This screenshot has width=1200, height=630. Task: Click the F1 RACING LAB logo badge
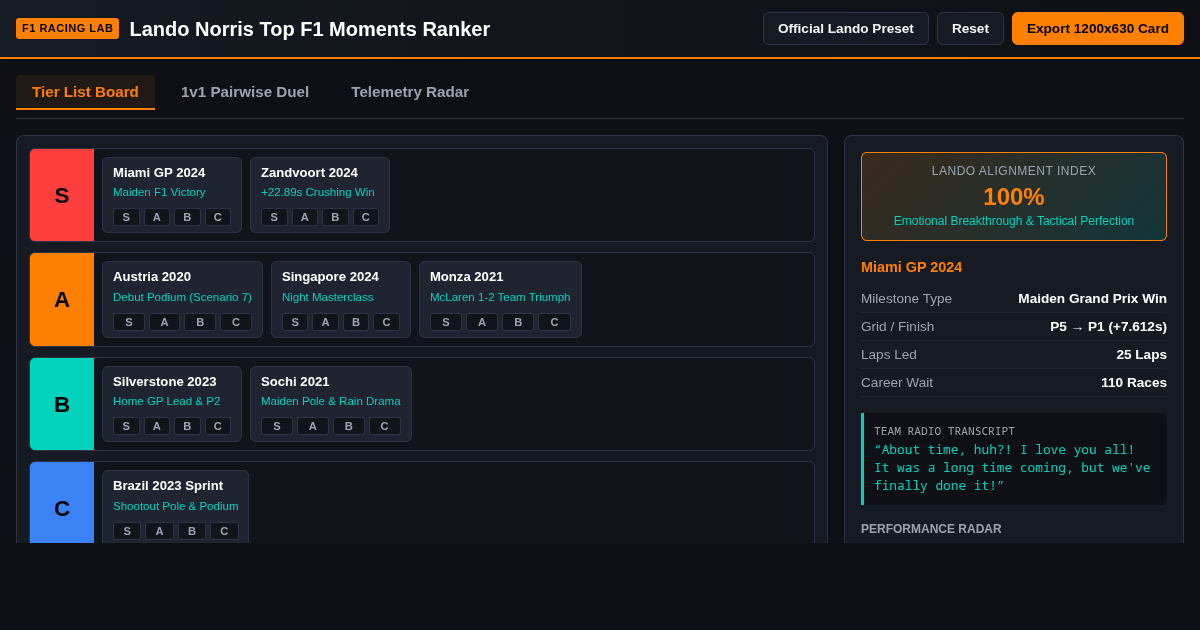click(x=67, y=28)
